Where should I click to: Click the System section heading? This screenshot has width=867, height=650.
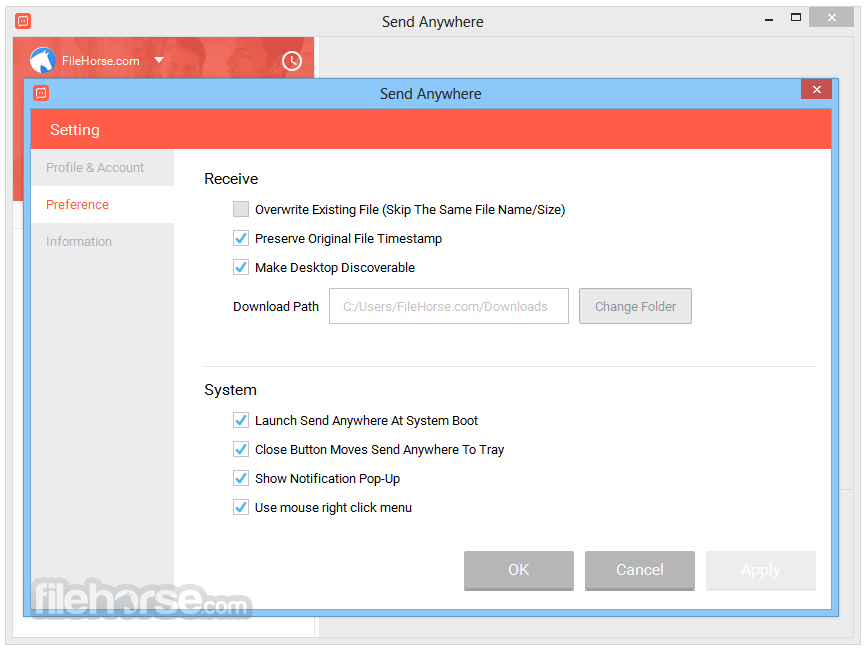pos(231,390)
